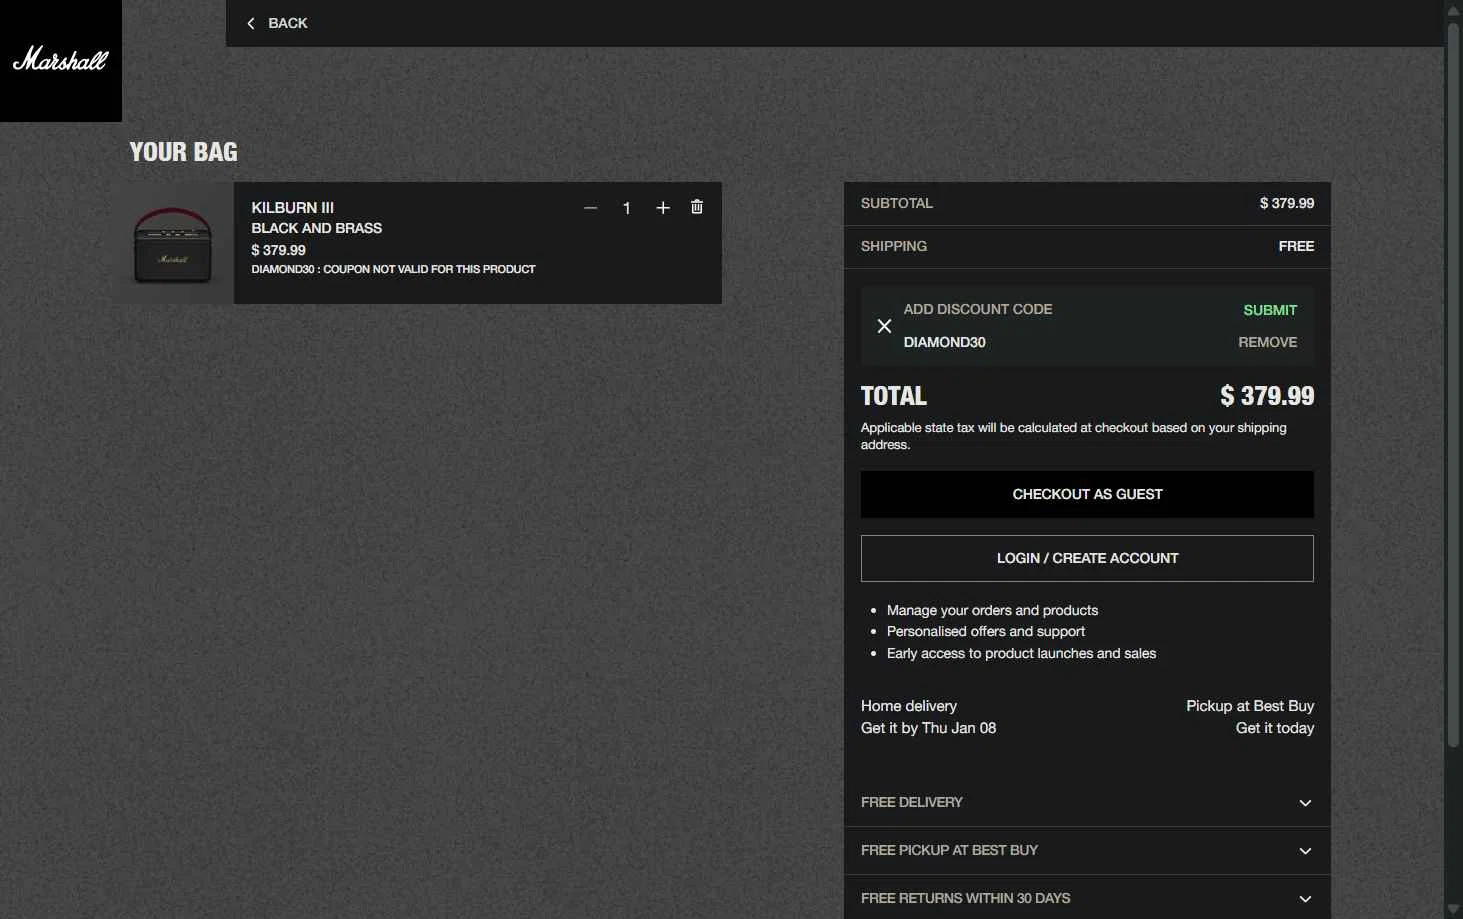This screenshot has height=919, width=1463.
Task: Open LOGIN / CREATE ACCOUNT
Action: point(1087,558)
